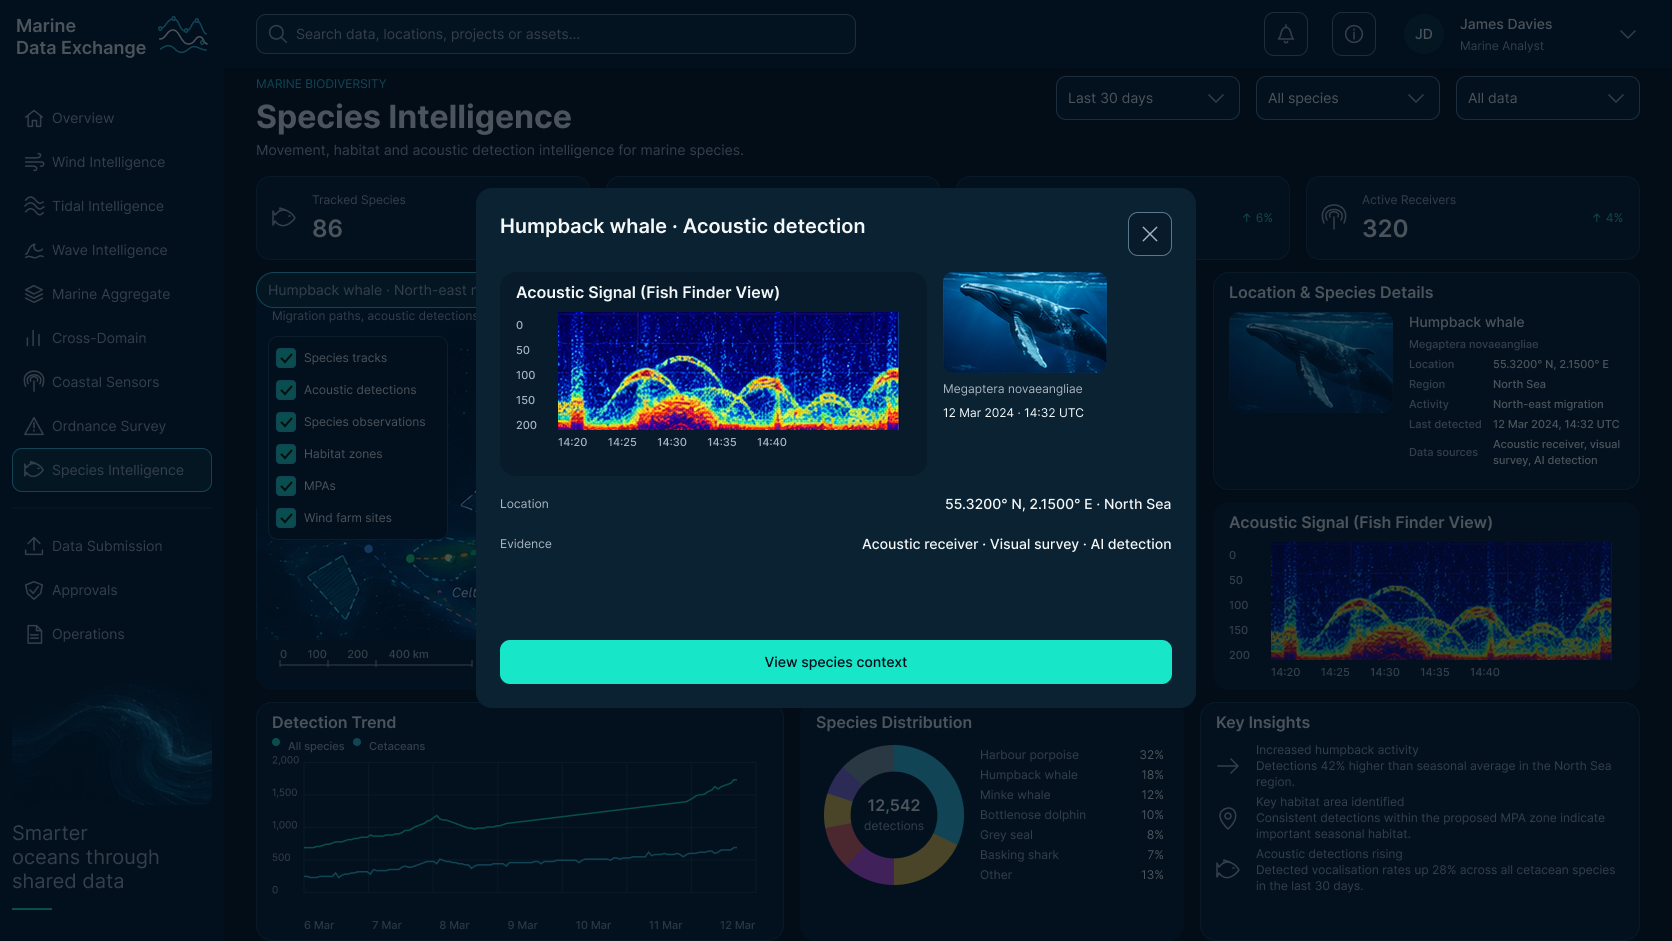Click the search magnifier icon
1672x941 pixels.
[278, 34]
